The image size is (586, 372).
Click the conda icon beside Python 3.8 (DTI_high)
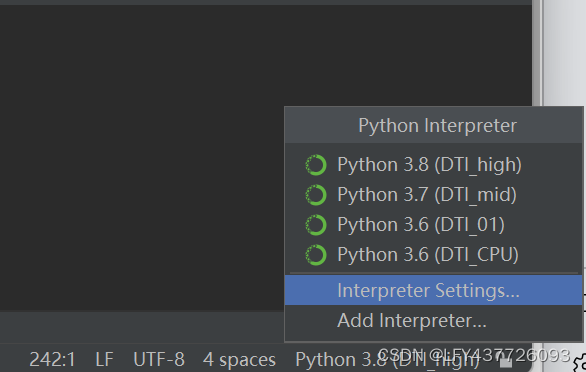(x=316, y=165)
